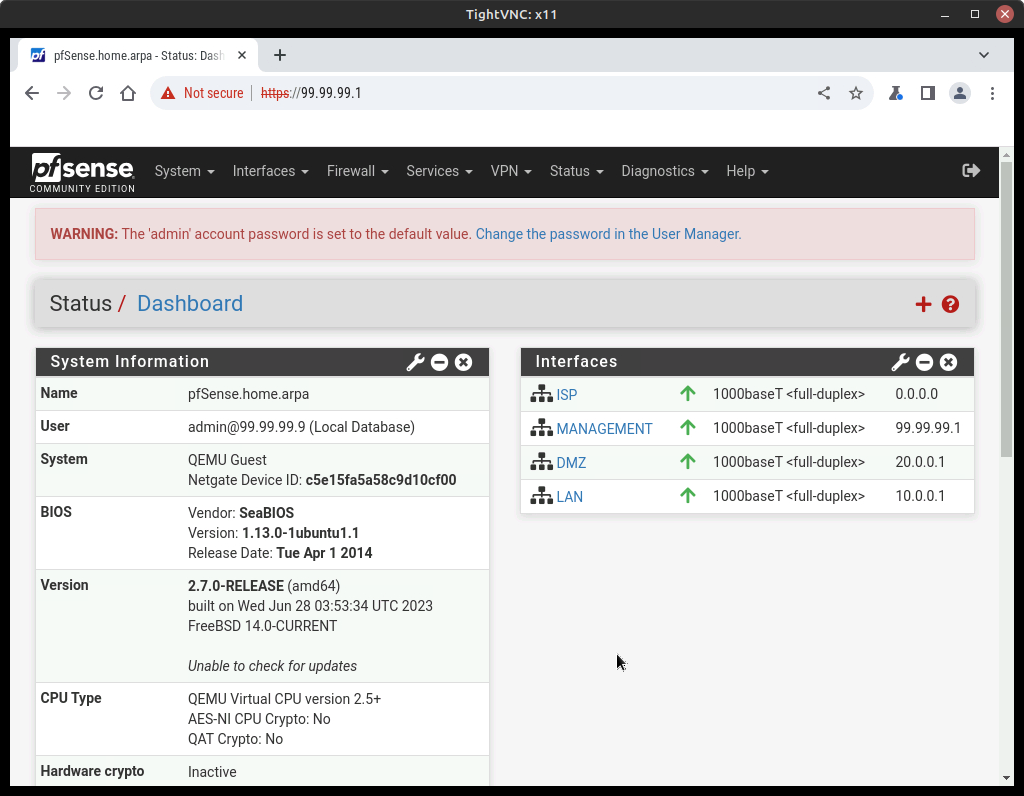The height and width of the screenshot is (796, 1024).
Task: Click the ISP IP address 0.0.0.0
Action: click(x=917, y=394)
